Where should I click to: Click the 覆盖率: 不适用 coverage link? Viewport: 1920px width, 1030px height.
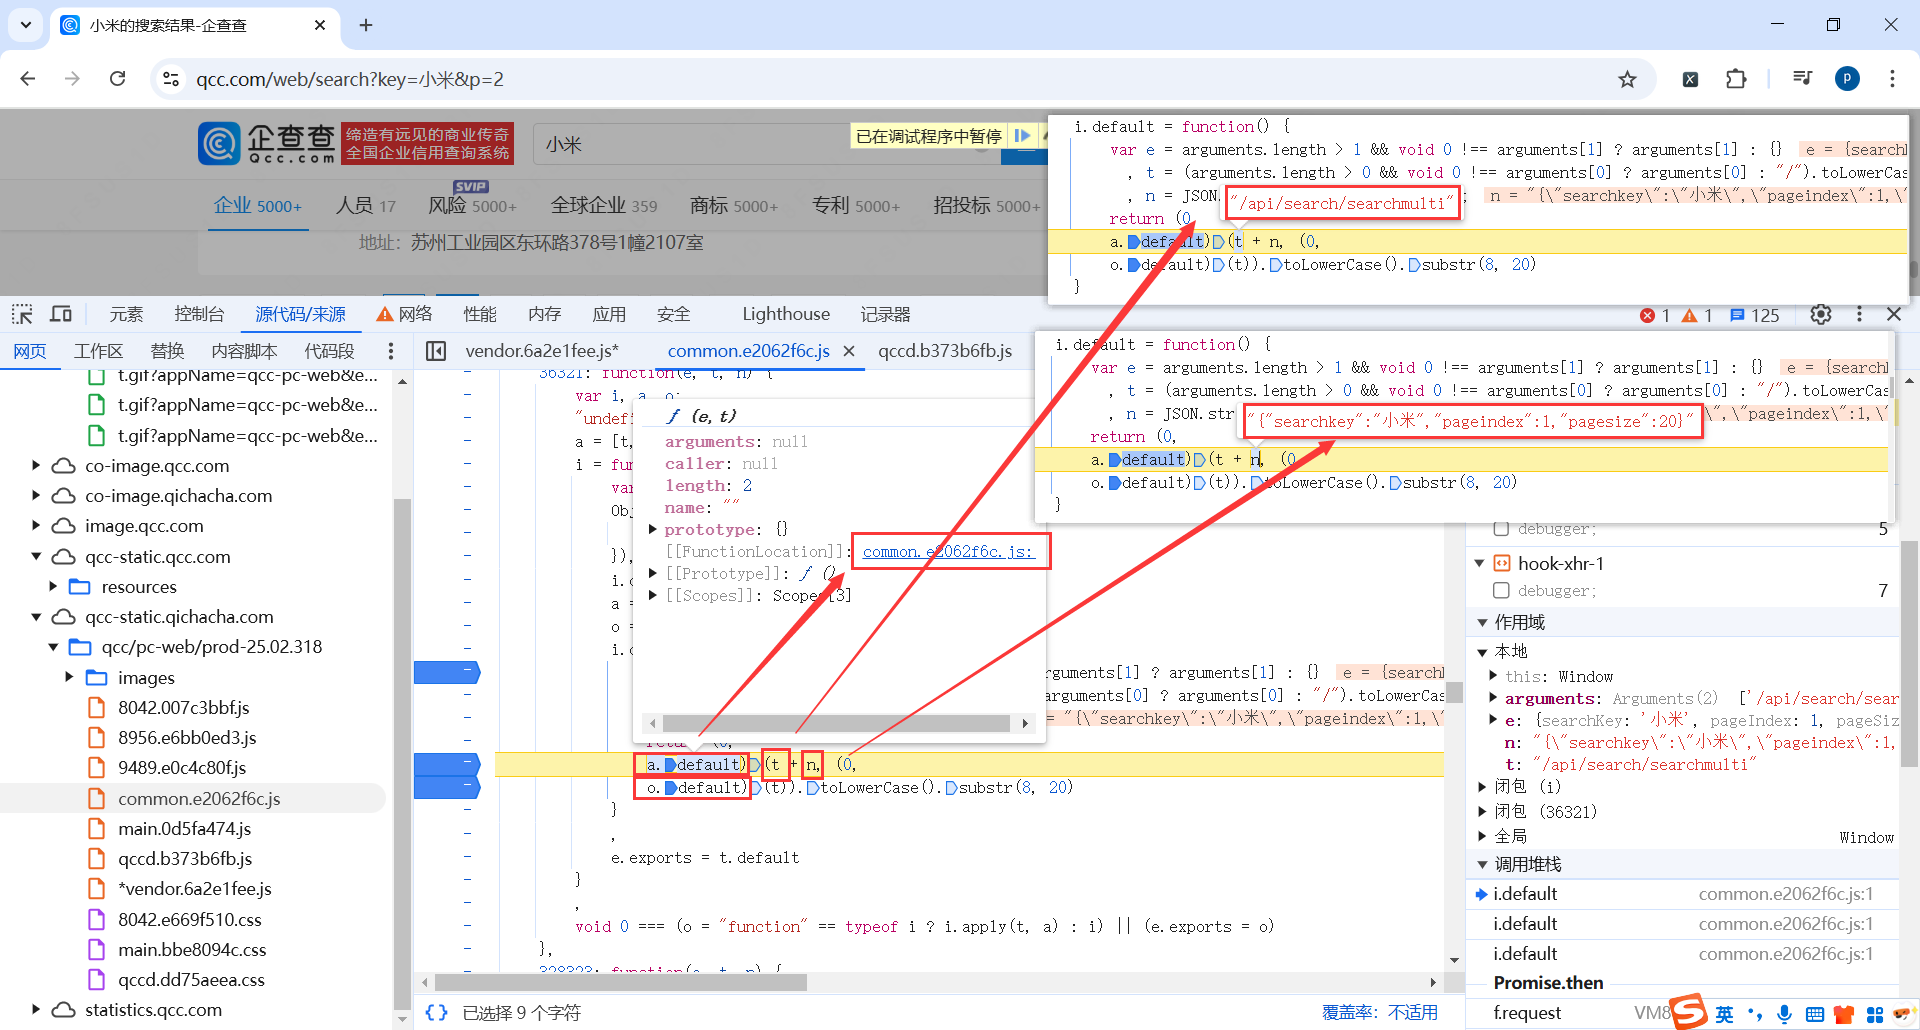click(x=1380, y=1013)
